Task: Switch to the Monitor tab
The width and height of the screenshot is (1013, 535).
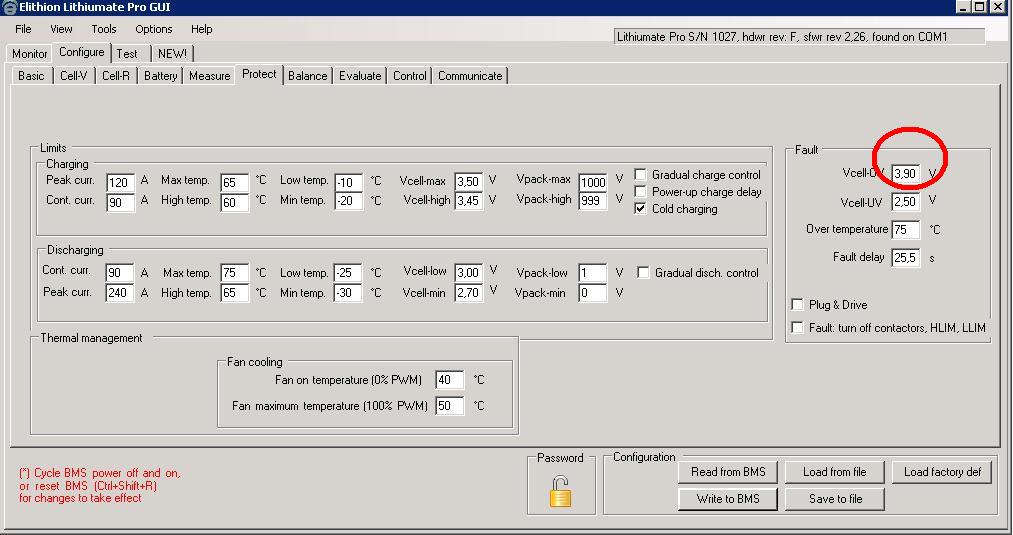Action: (30, 54)
